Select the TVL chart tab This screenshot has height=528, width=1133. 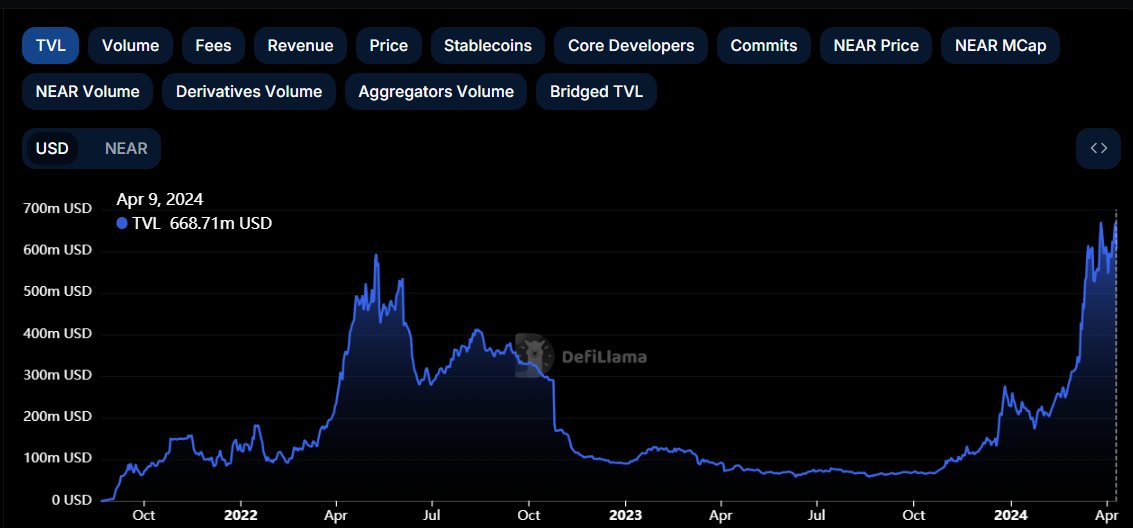coord(51,46)
